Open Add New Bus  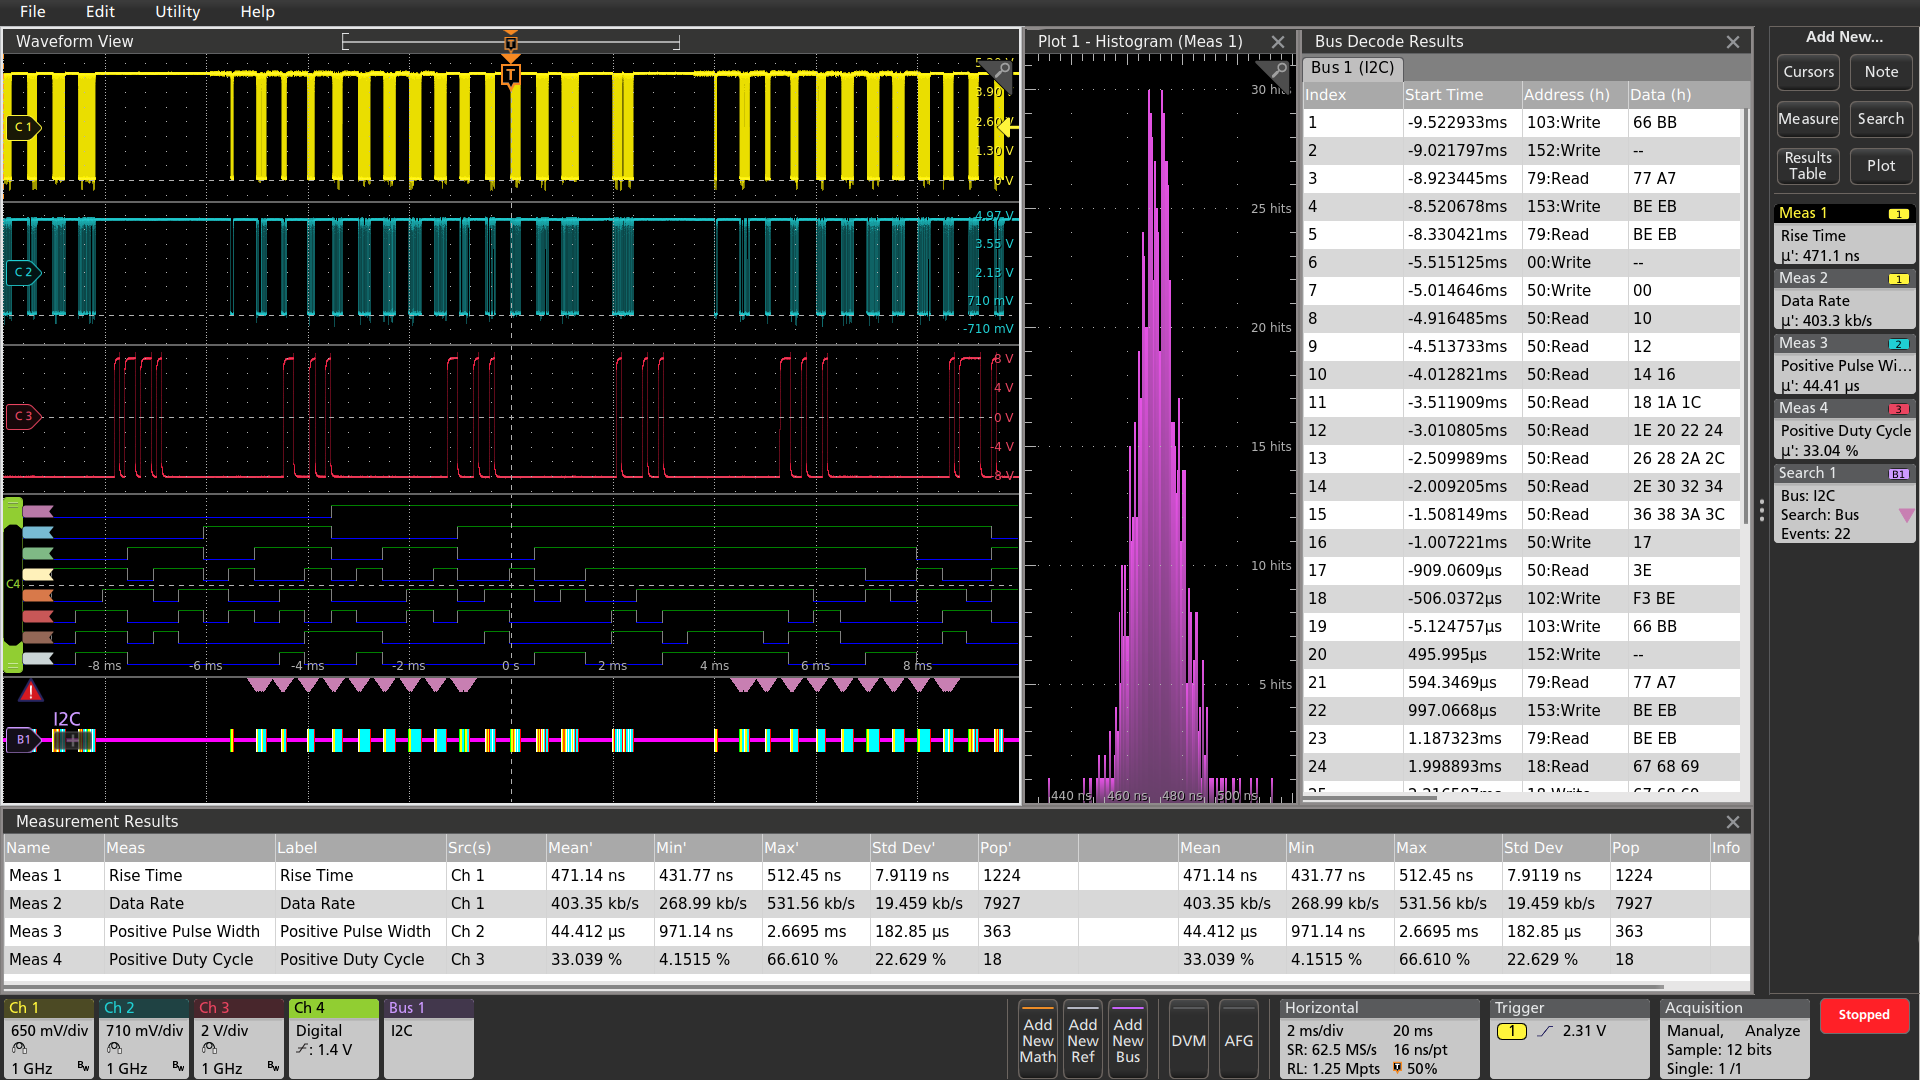click(x=1127, y=1040)
